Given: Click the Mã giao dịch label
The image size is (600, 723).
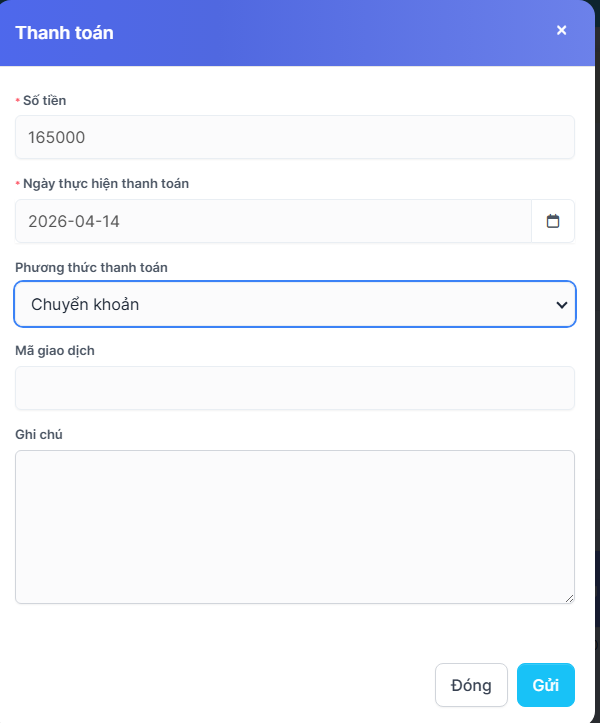Looking at the screenshot, I should [55, 350].
